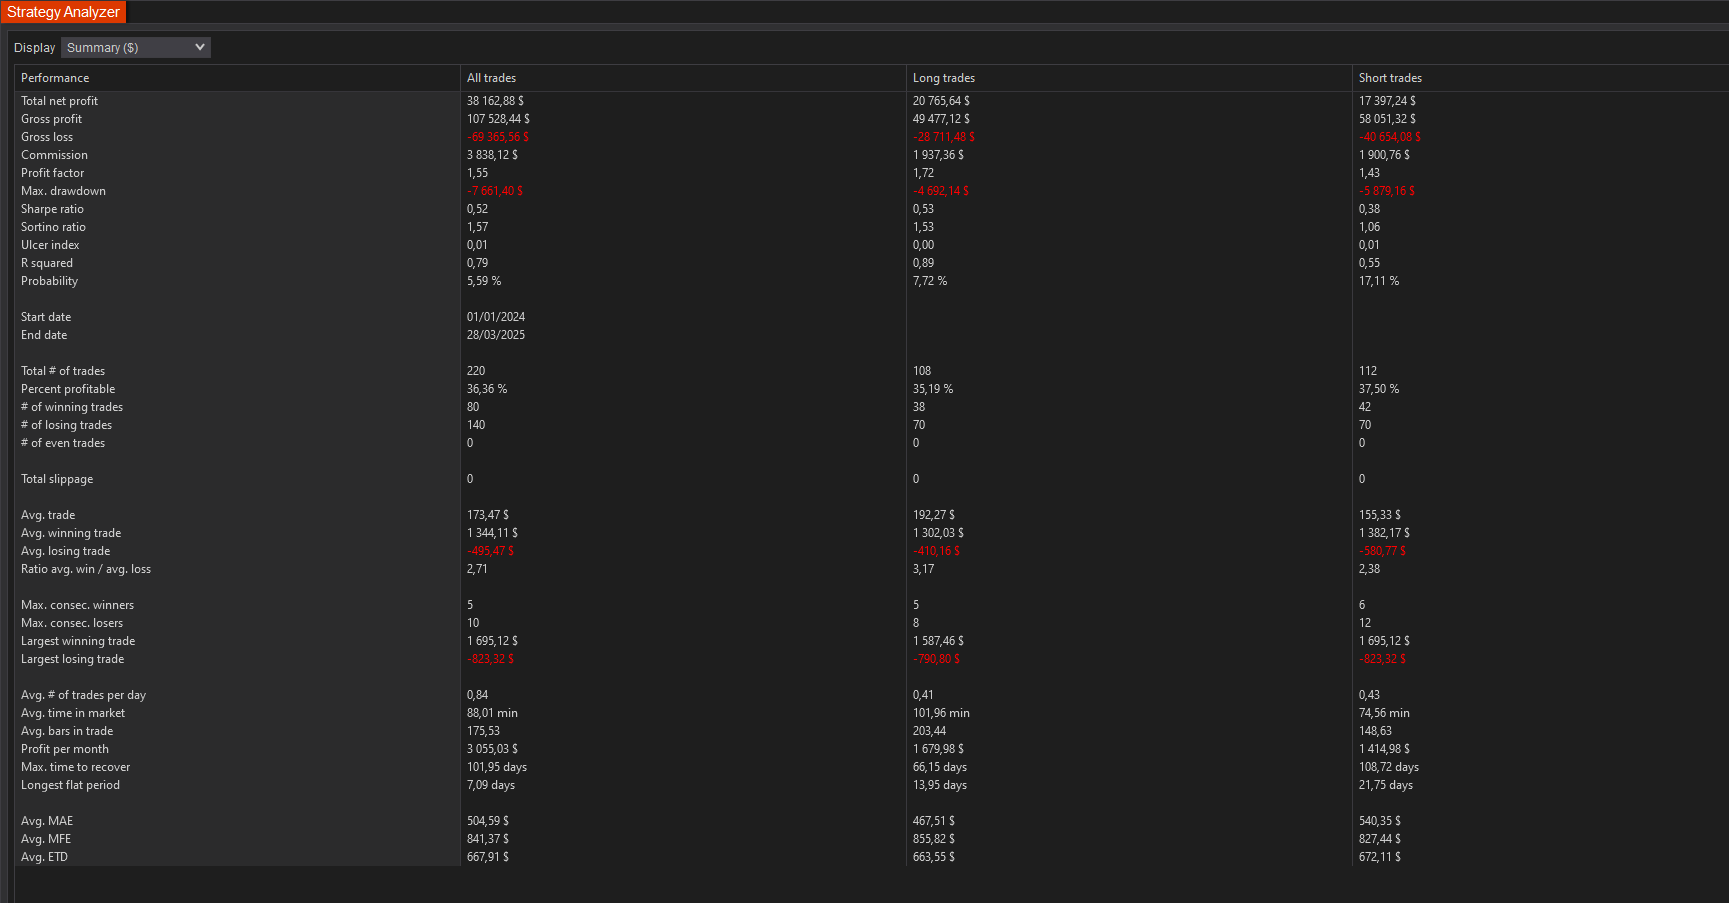Click the 101,95 days time to recover value

point(497,767)
